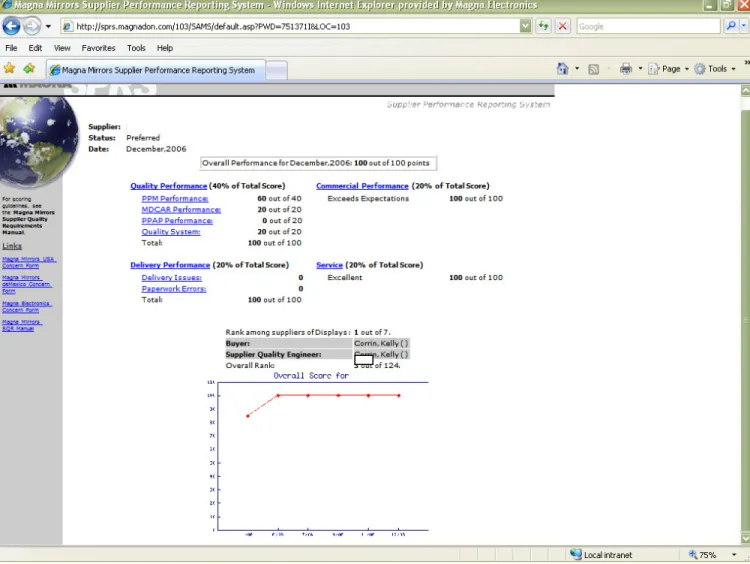Click the Buyer name 'Corrin, Kelly'
This screenshot has height=564, width=750.
coord(381,343)
